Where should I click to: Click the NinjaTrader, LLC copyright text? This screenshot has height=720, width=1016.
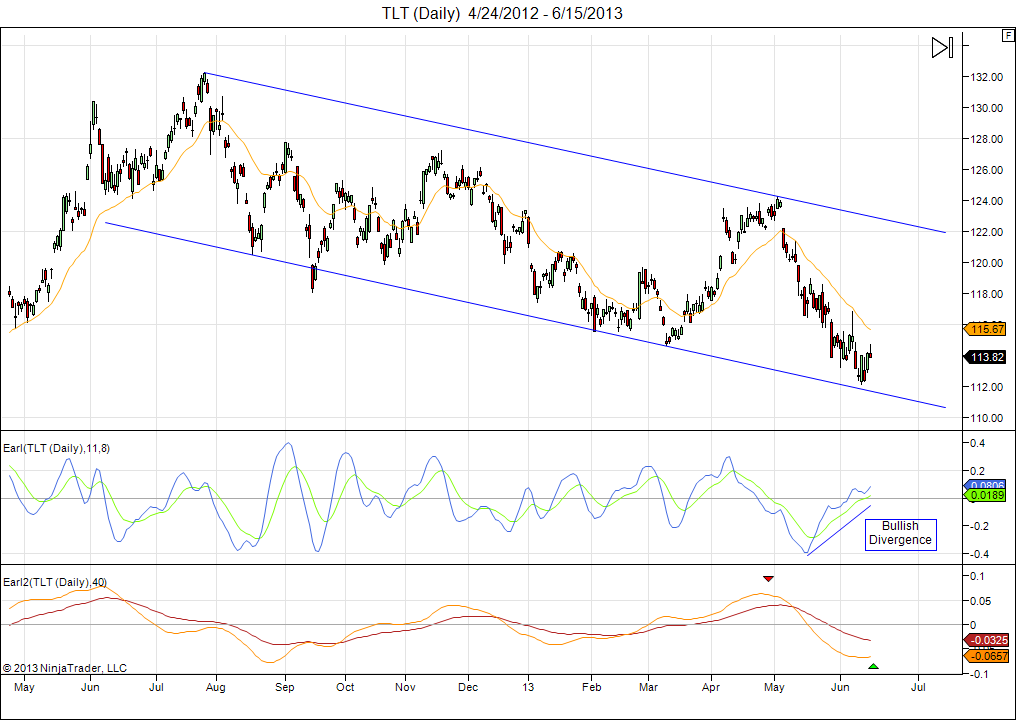[65, 667]
